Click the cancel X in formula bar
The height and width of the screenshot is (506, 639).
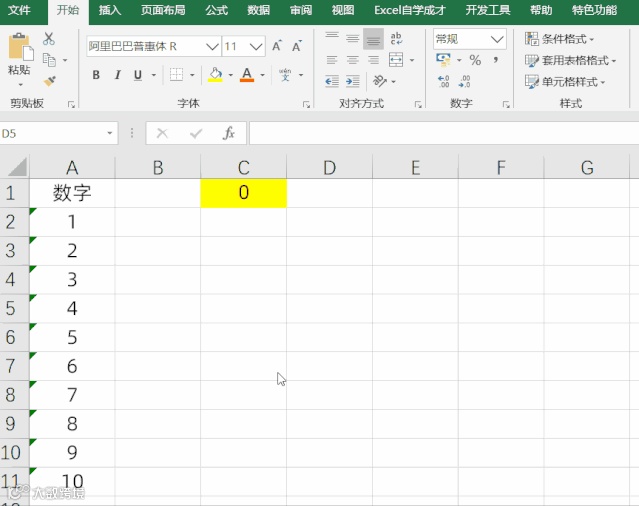point(162,133)
